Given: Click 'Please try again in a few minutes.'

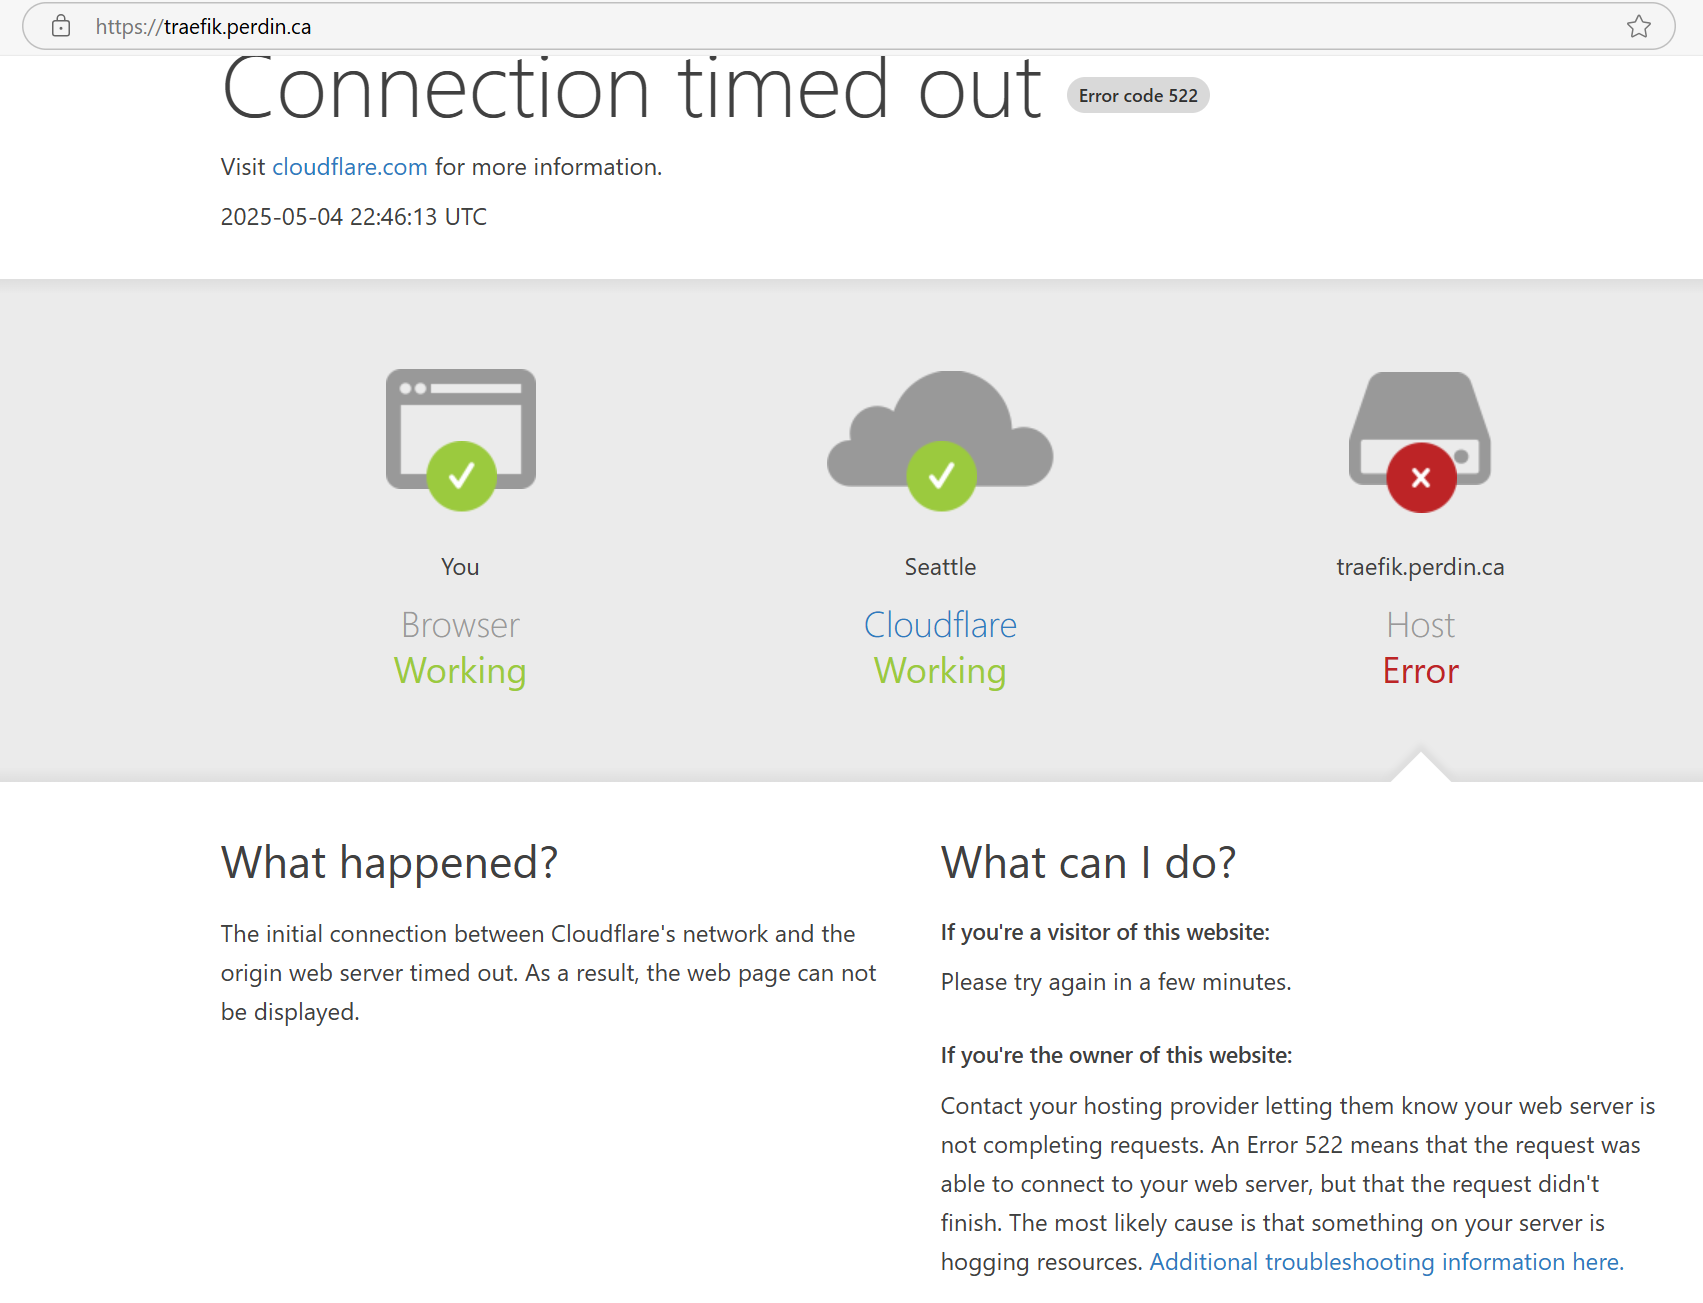Looking at the screenshot, I should 1116,982.
